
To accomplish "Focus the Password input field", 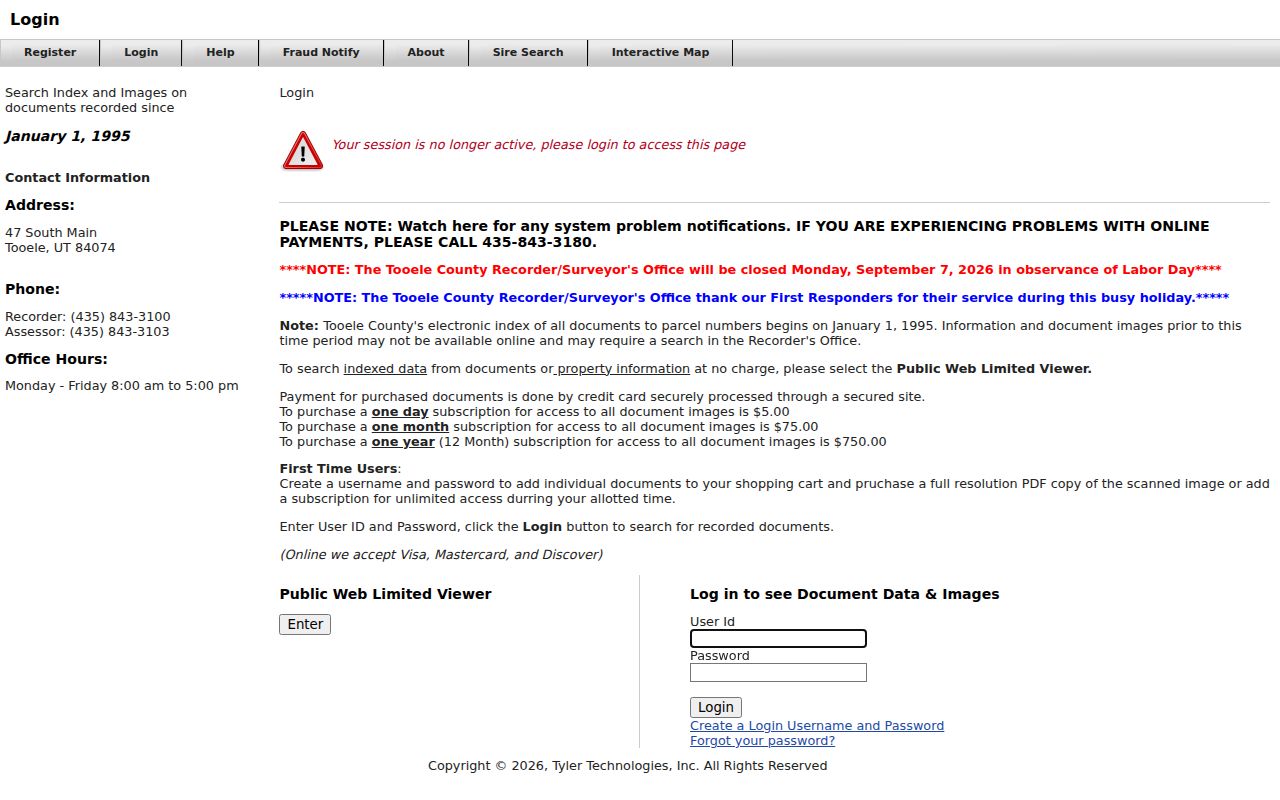I will pyautogui.click(x=778, y=673).
